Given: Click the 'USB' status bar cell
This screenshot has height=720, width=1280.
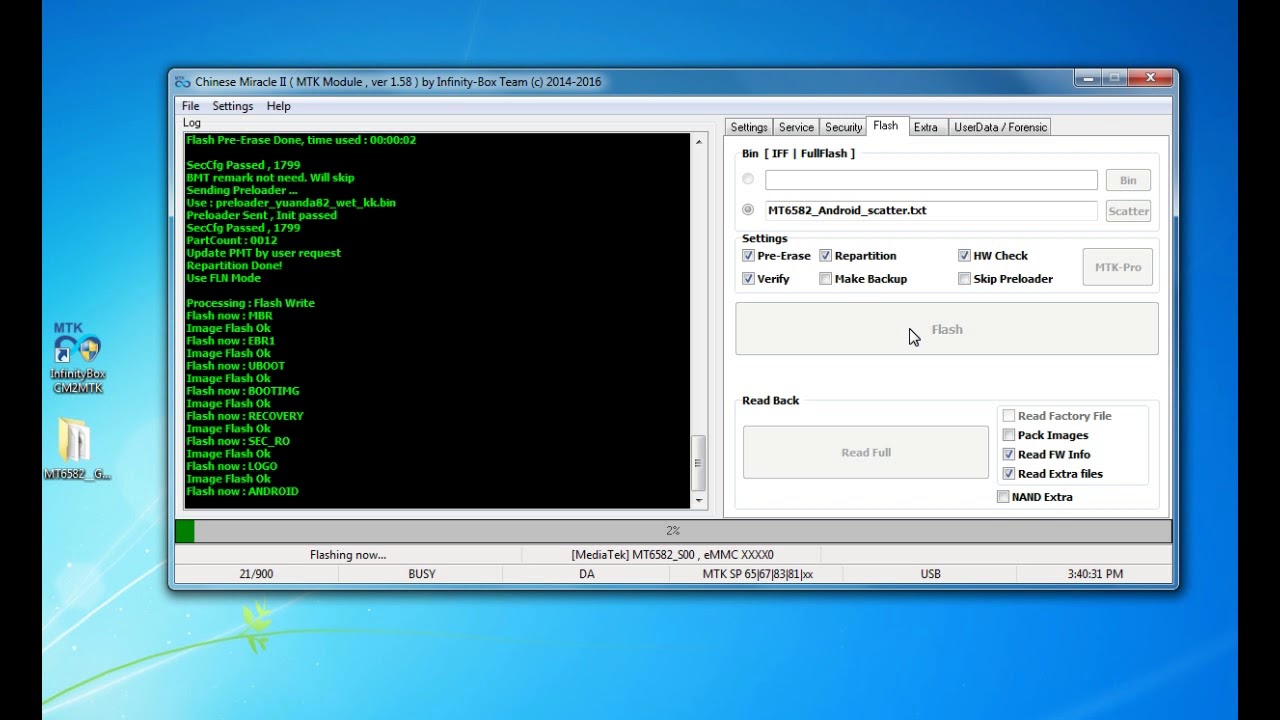Looking at the screenshot, I should pyautogui.click(x=930, y=574).
